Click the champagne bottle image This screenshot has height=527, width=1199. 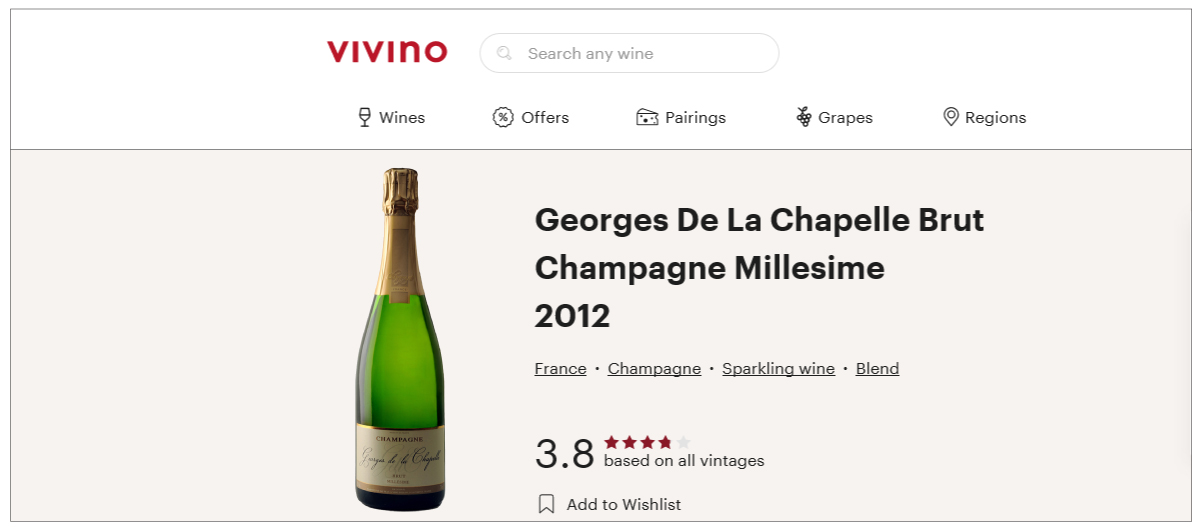point(400,340)
